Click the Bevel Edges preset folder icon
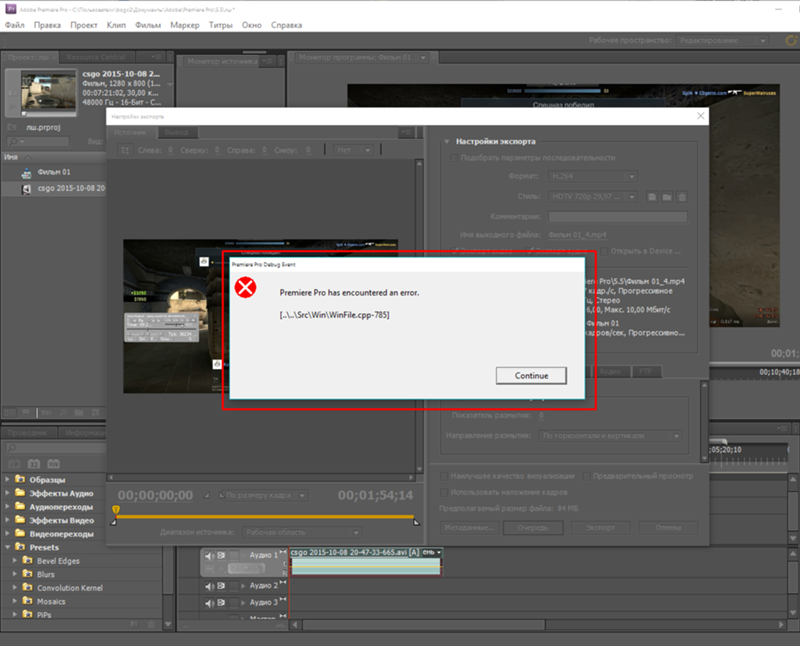The width and height of the screenshot is (800, 646). [28, 560]
